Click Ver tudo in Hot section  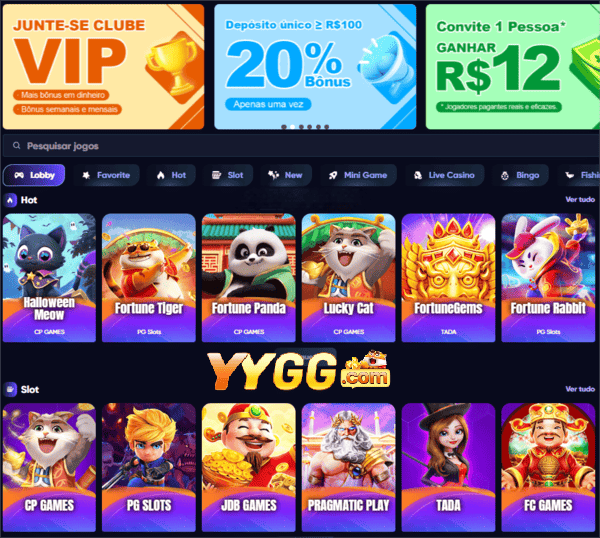[580, 199]
